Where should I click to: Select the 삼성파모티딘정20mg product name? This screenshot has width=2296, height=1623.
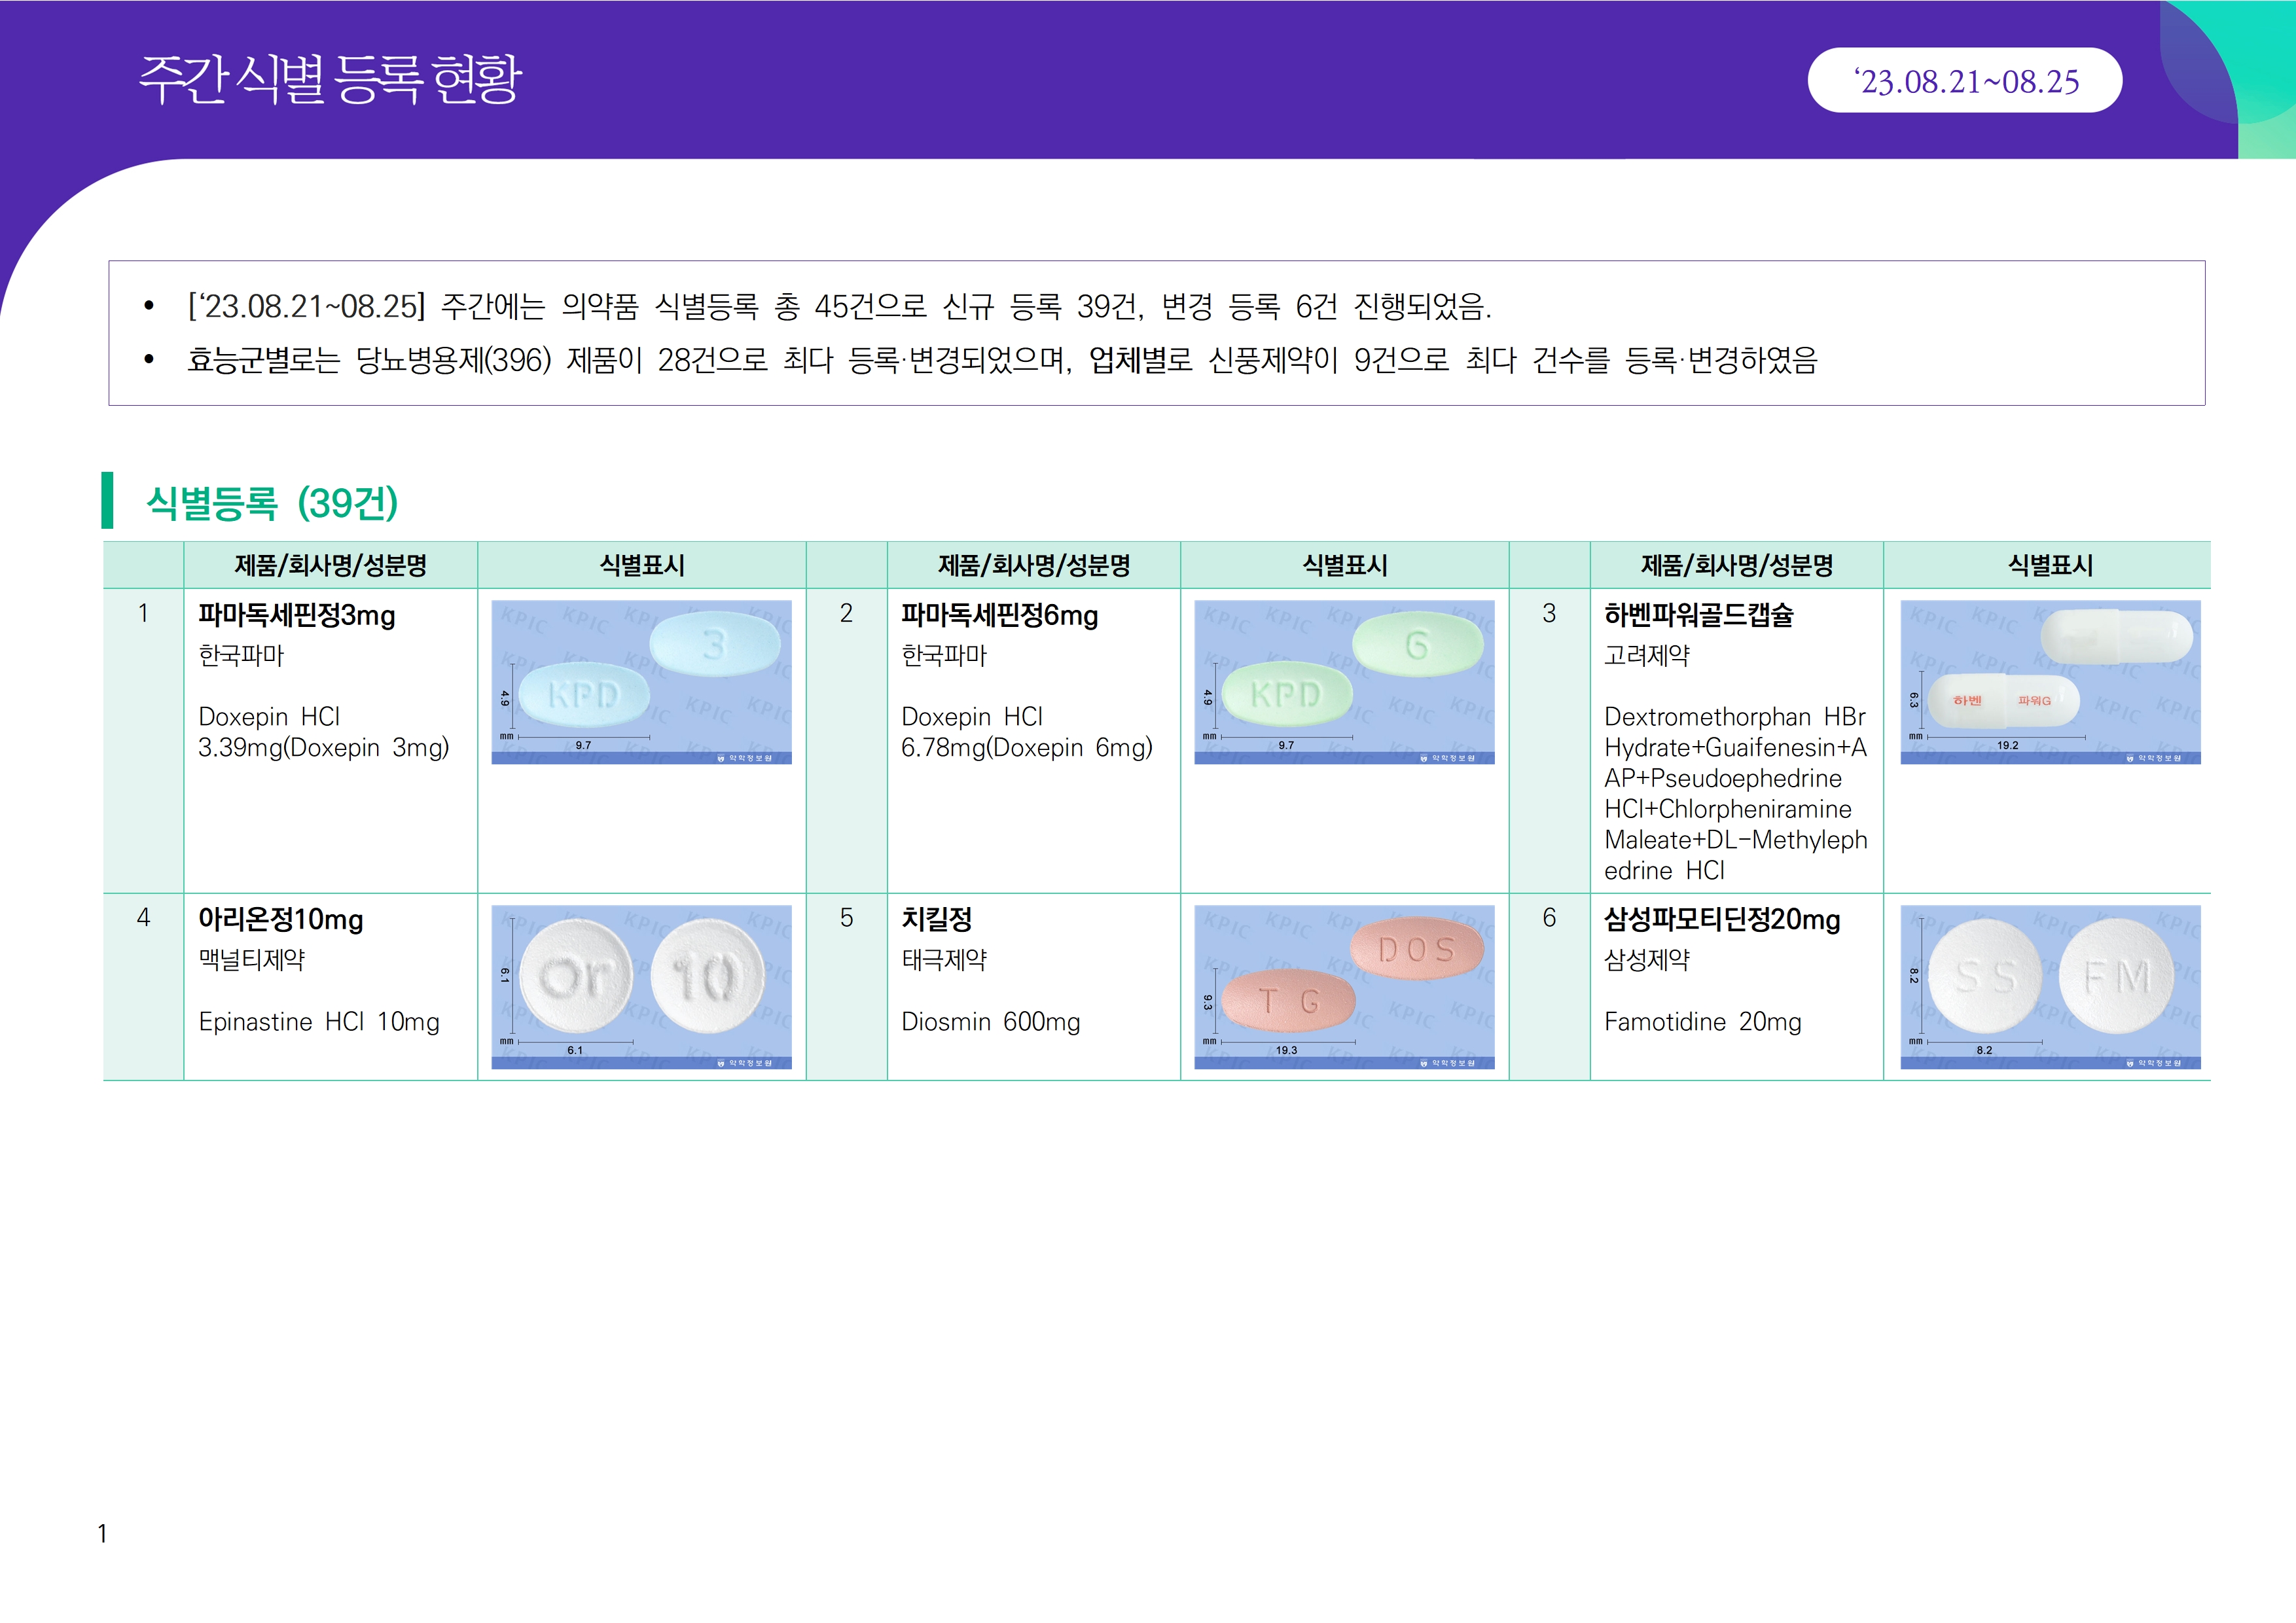coord(1721,919)
